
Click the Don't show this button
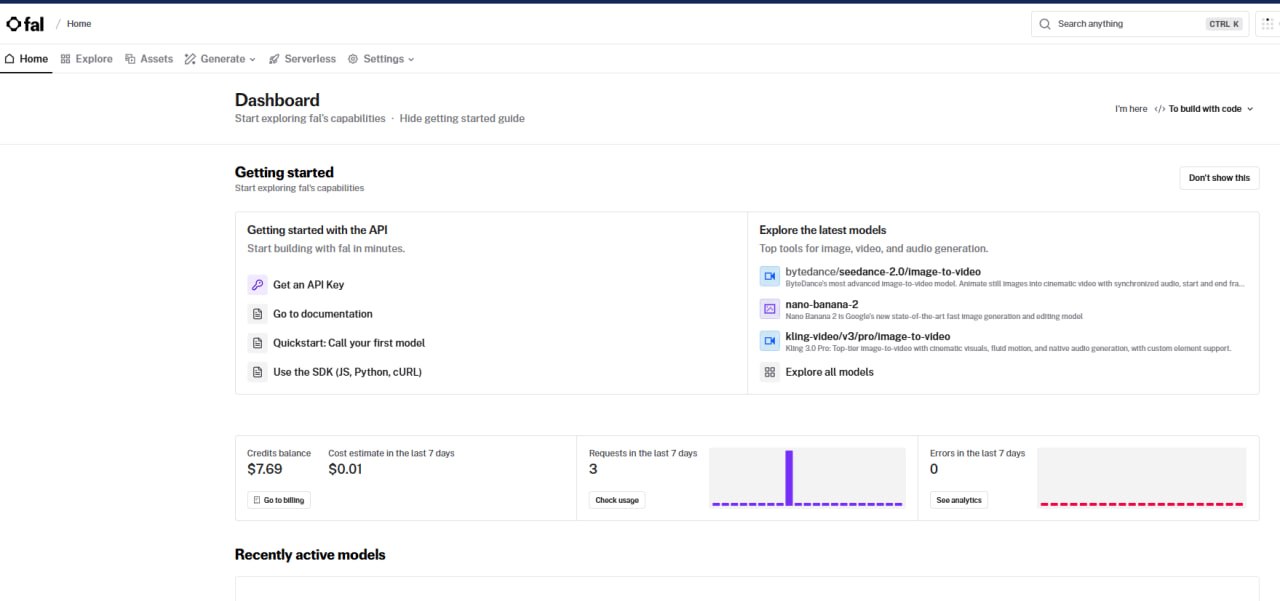click(1219, 178)
